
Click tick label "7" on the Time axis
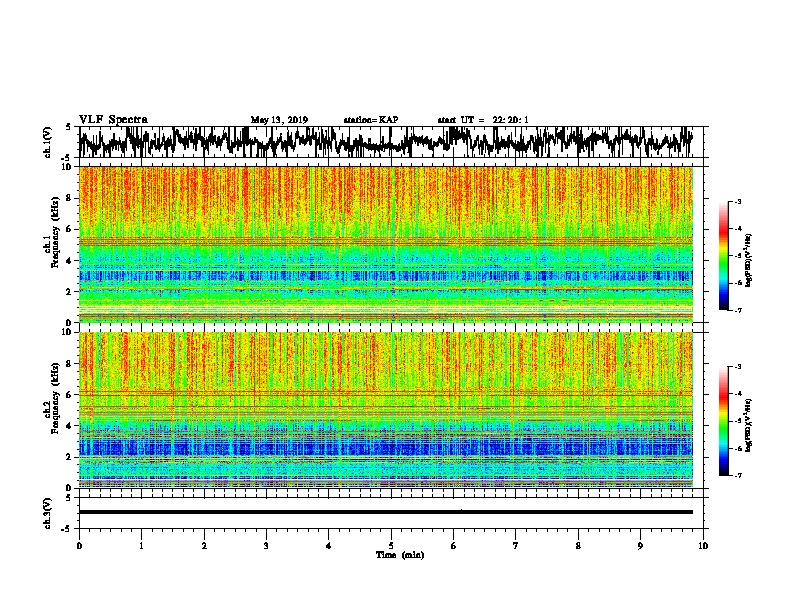pos(516,545)
